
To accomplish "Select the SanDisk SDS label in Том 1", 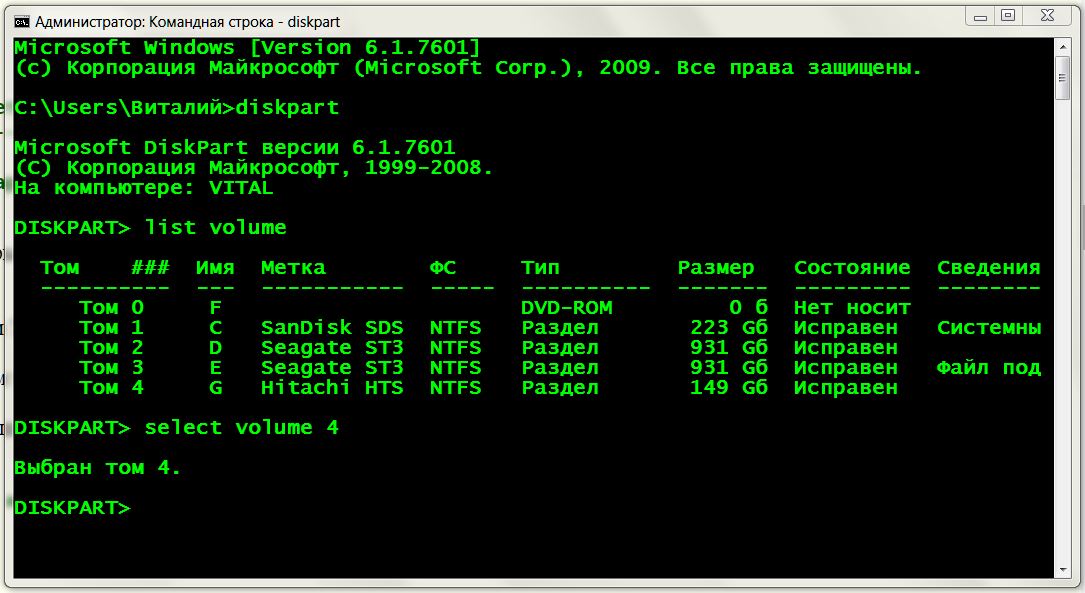I will tap(332, 328).
